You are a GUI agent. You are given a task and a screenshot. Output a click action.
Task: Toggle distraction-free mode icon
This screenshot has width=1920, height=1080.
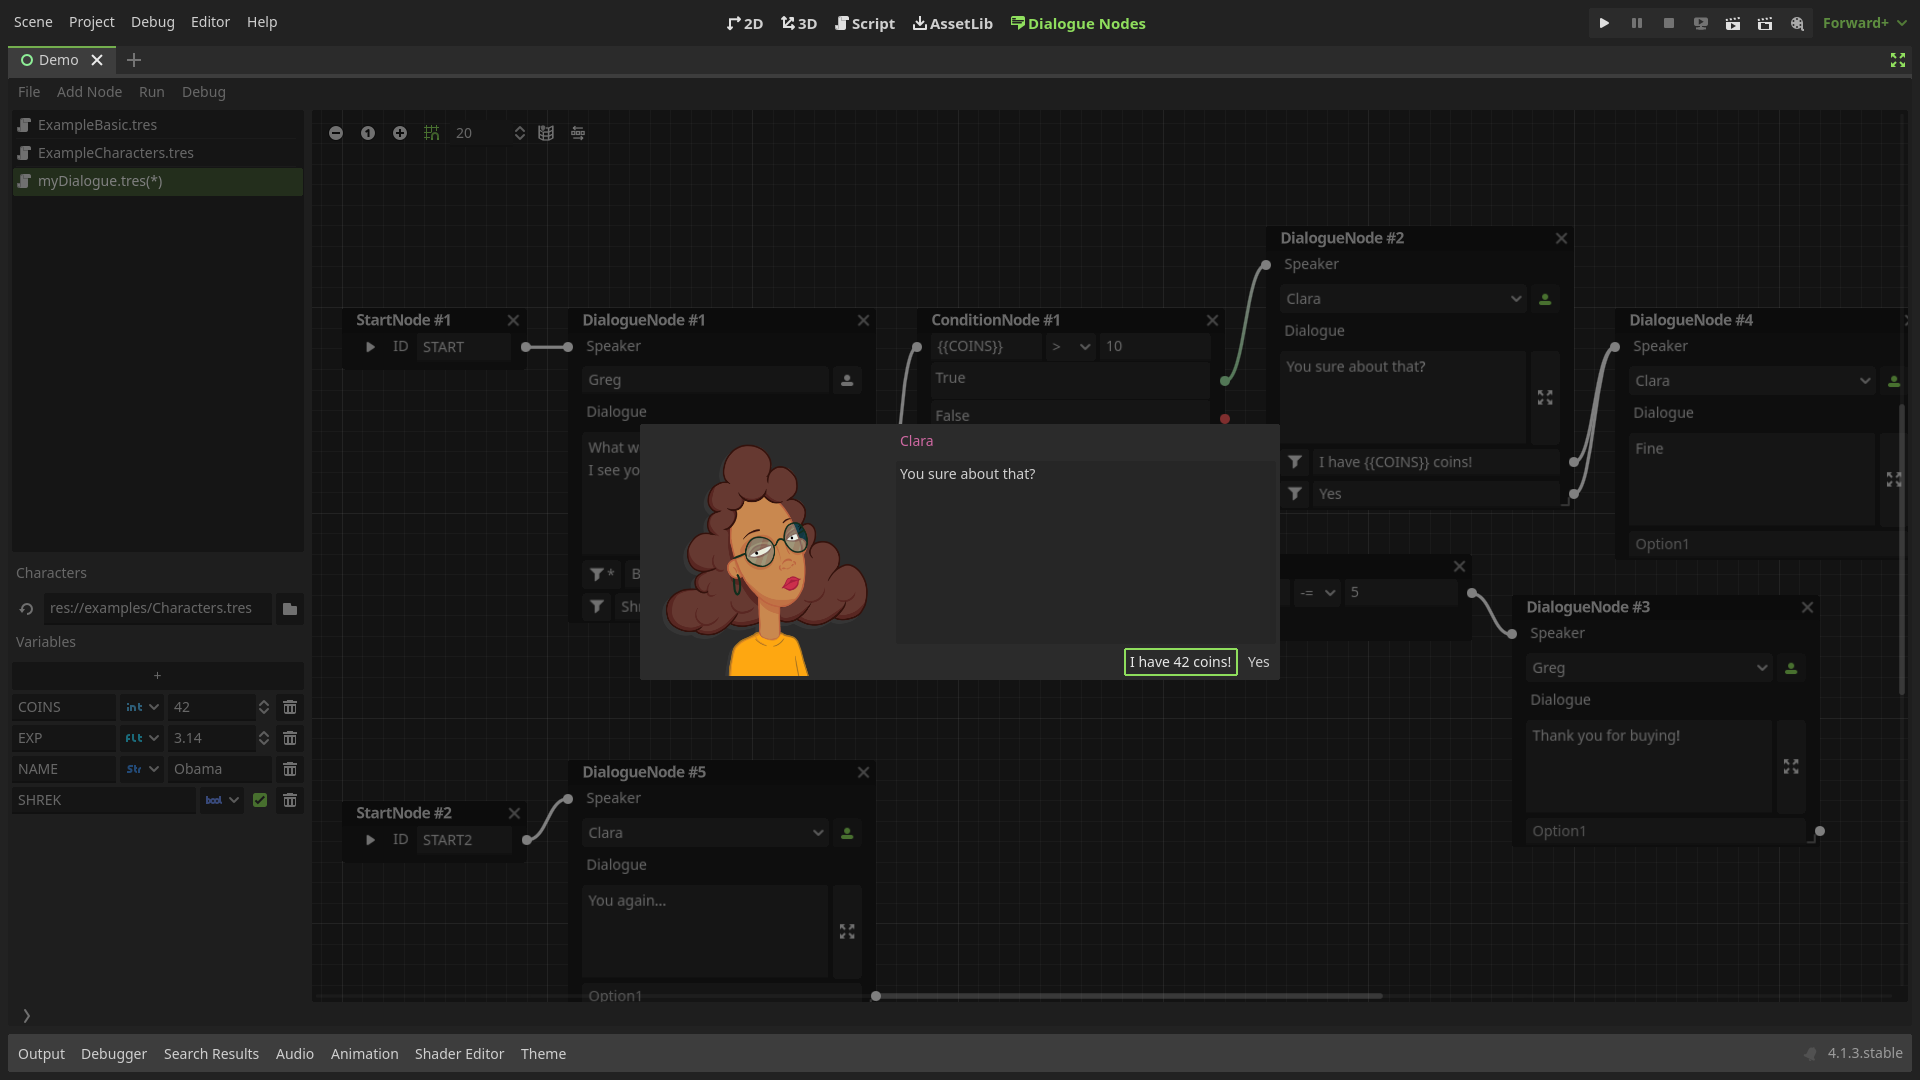(1897, 60)
